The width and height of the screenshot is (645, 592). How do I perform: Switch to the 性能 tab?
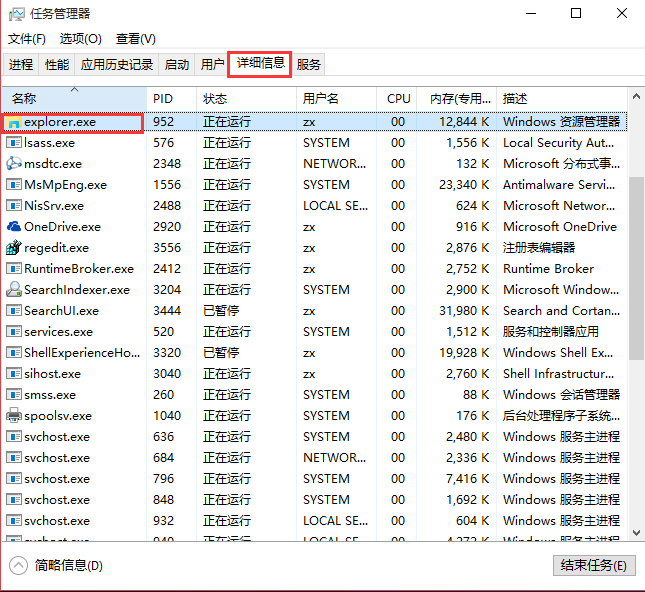tap(57, 65)
